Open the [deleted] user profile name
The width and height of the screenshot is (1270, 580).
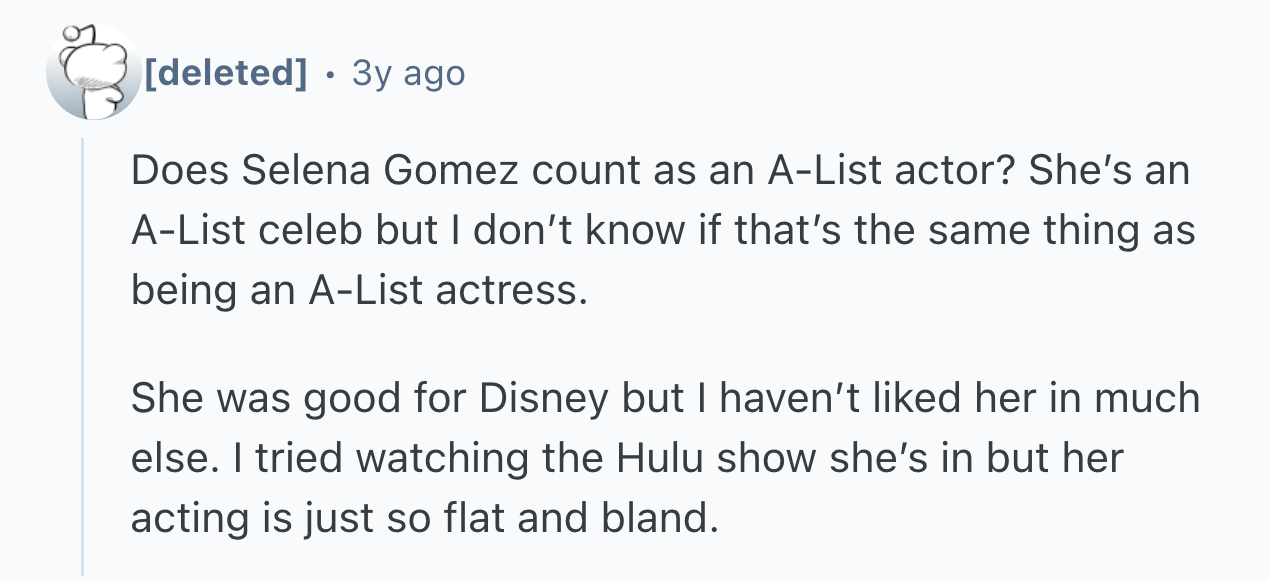[225, 73]
